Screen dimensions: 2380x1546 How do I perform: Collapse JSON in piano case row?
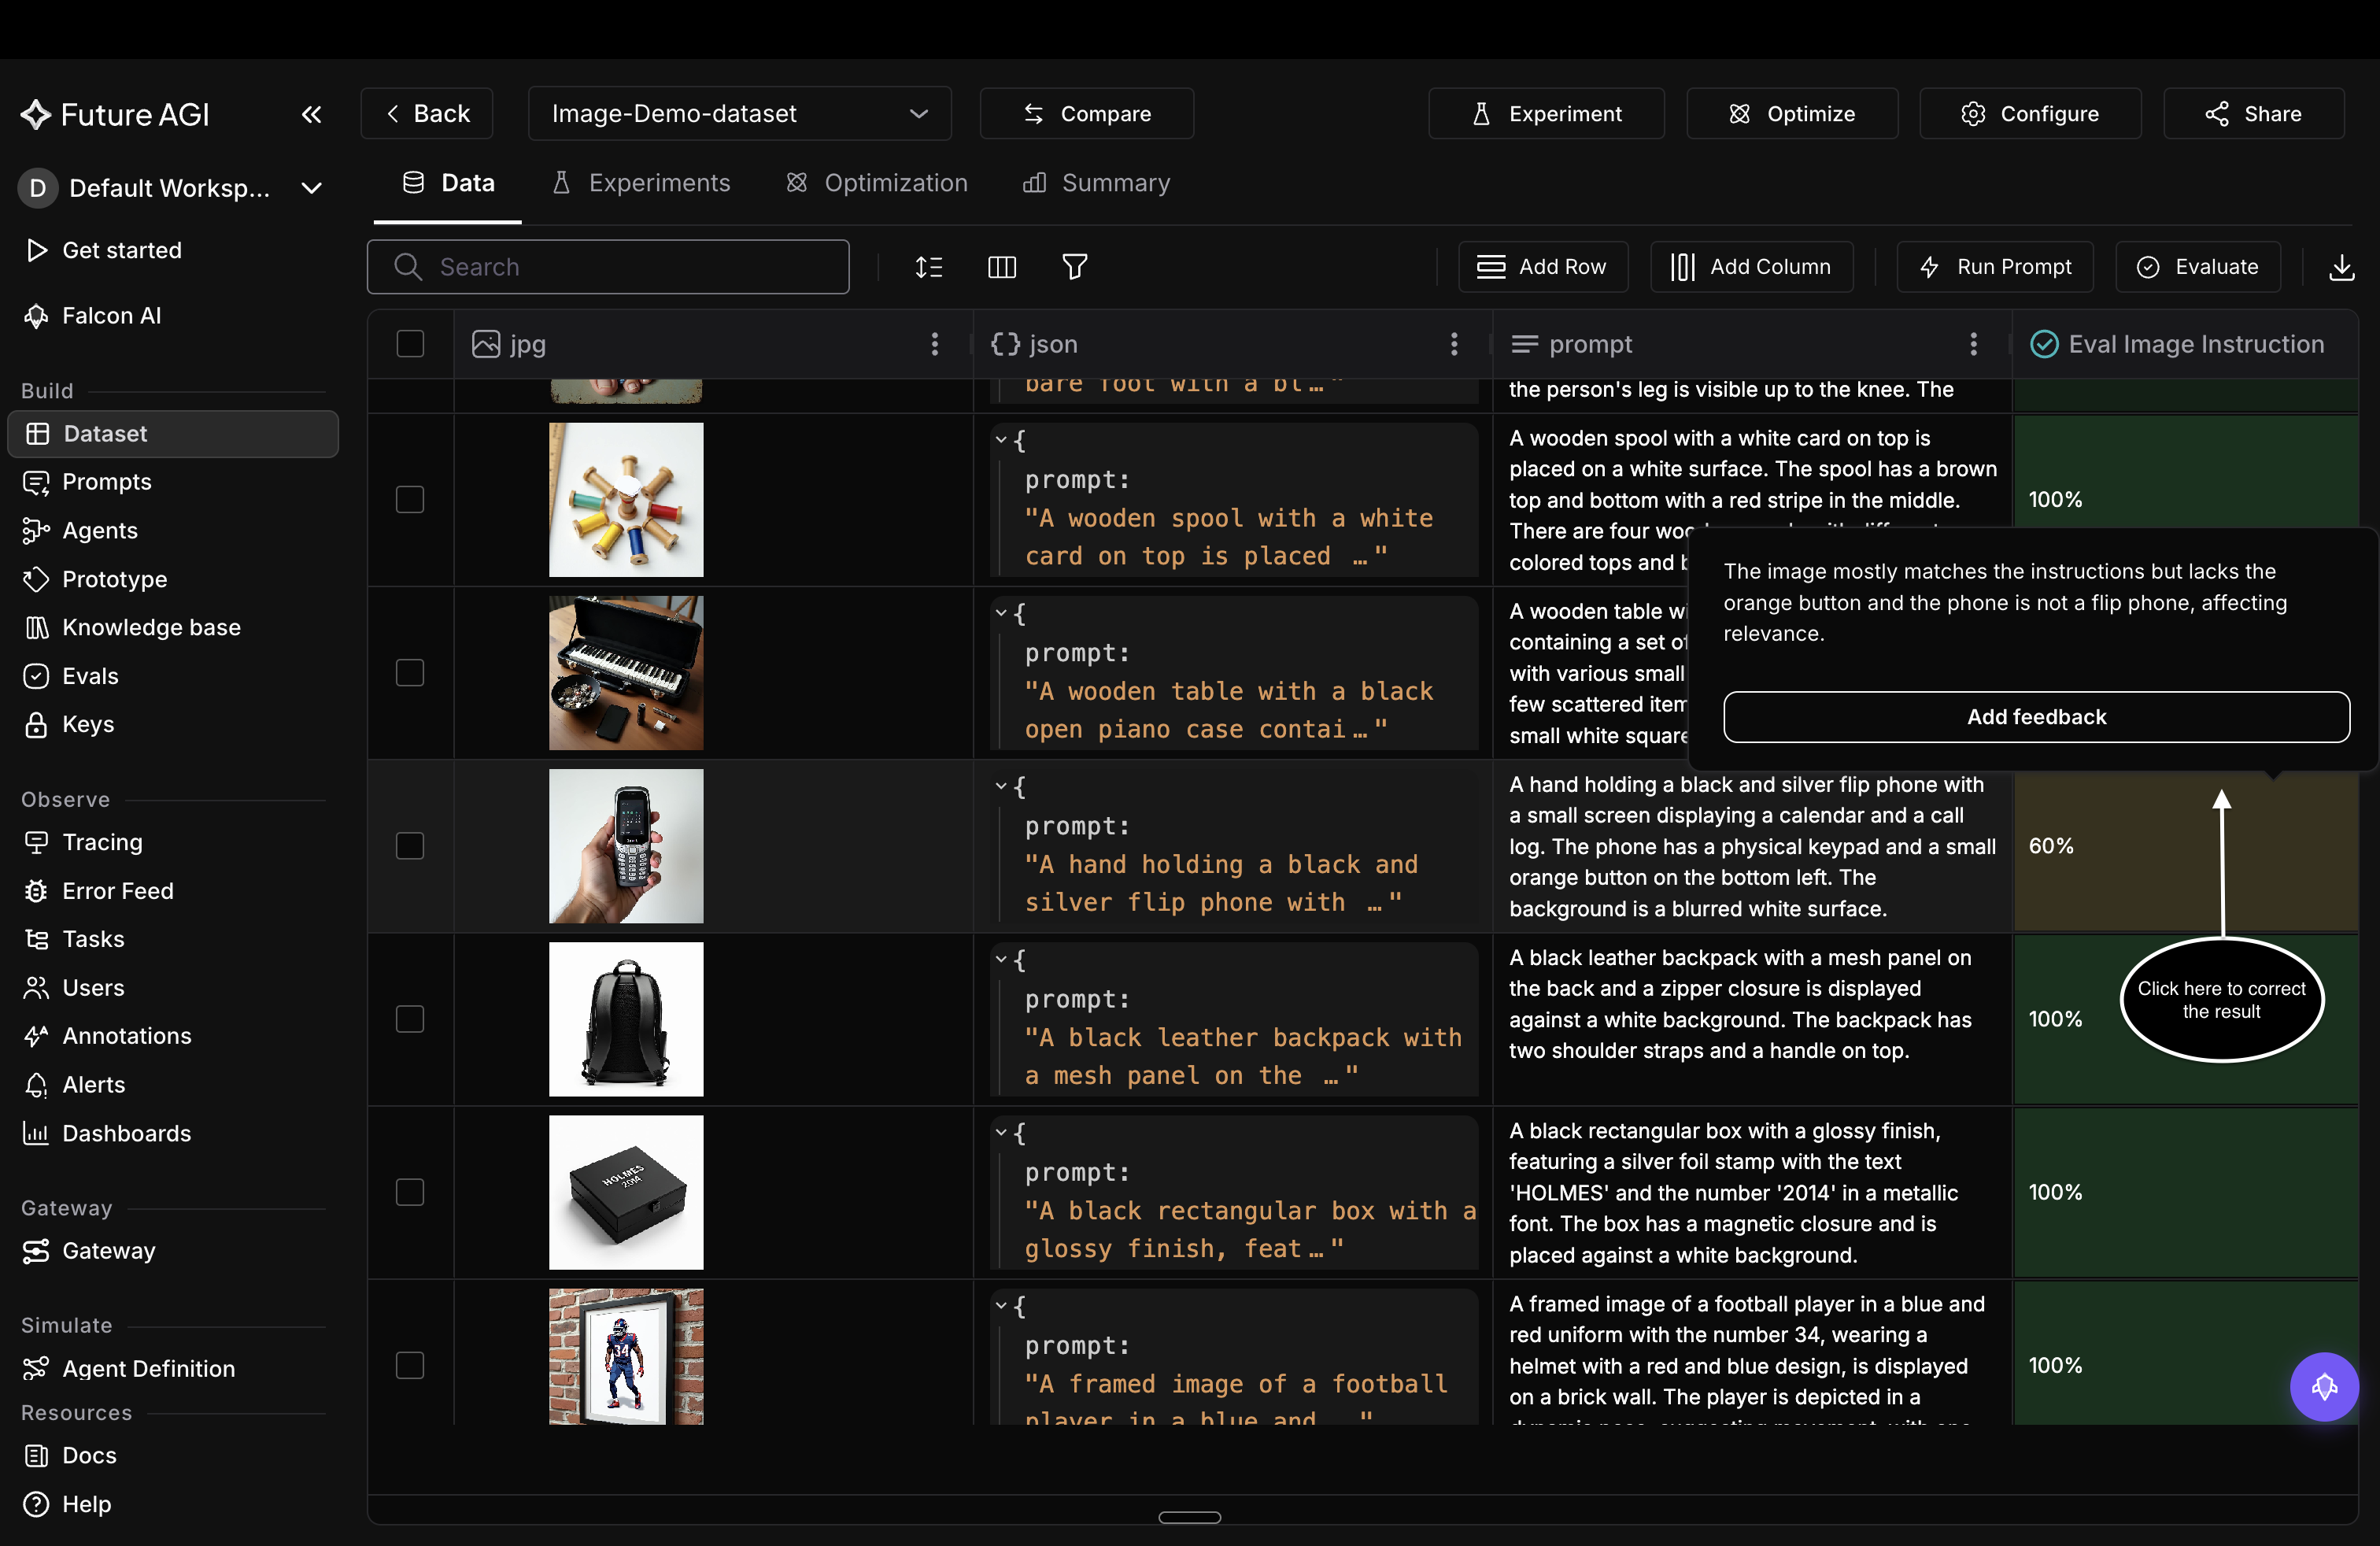[x=1001, y=613]
